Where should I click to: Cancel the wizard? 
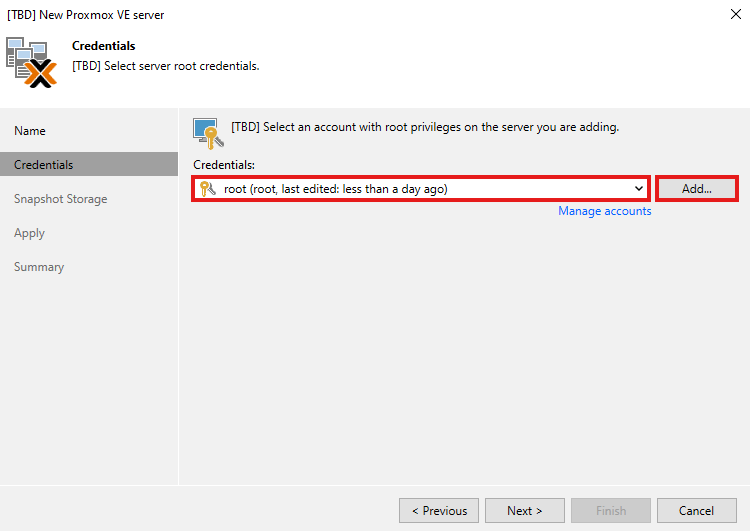696,511
